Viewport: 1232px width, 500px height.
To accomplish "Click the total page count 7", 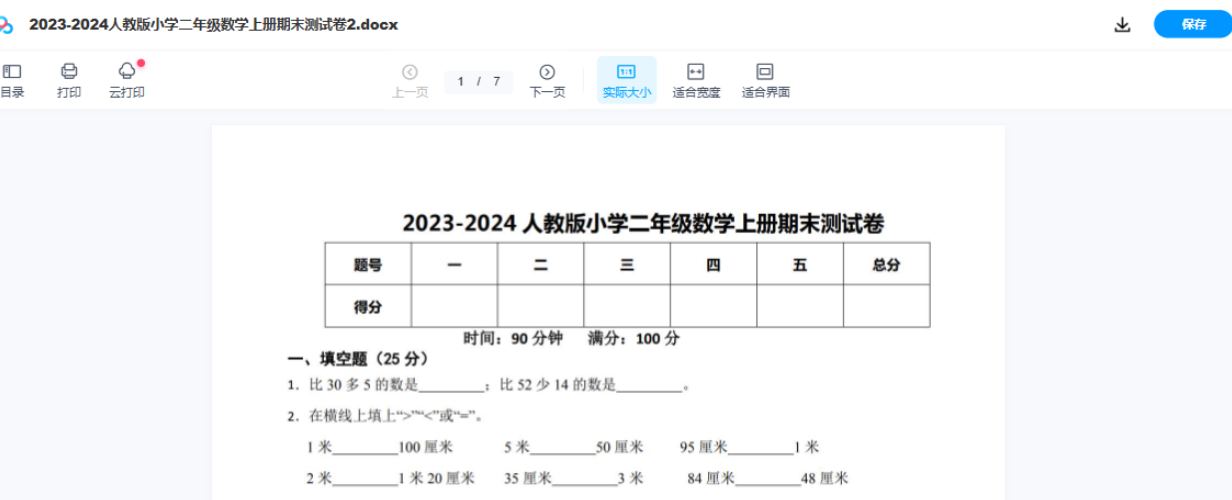I will point(497,81).
